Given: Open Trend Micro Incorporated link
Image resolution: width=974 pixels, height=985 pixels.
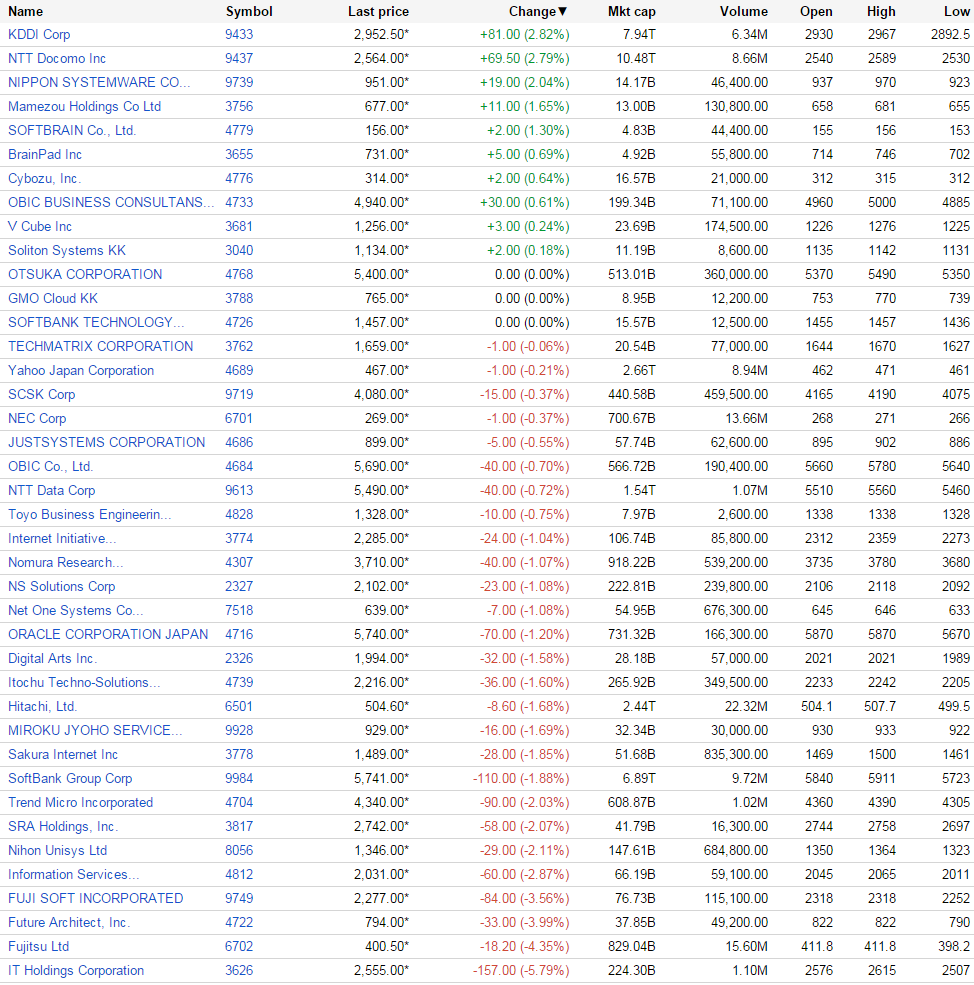Looking at the screenshot, I should pyautogui.click(x=80, y=803).
